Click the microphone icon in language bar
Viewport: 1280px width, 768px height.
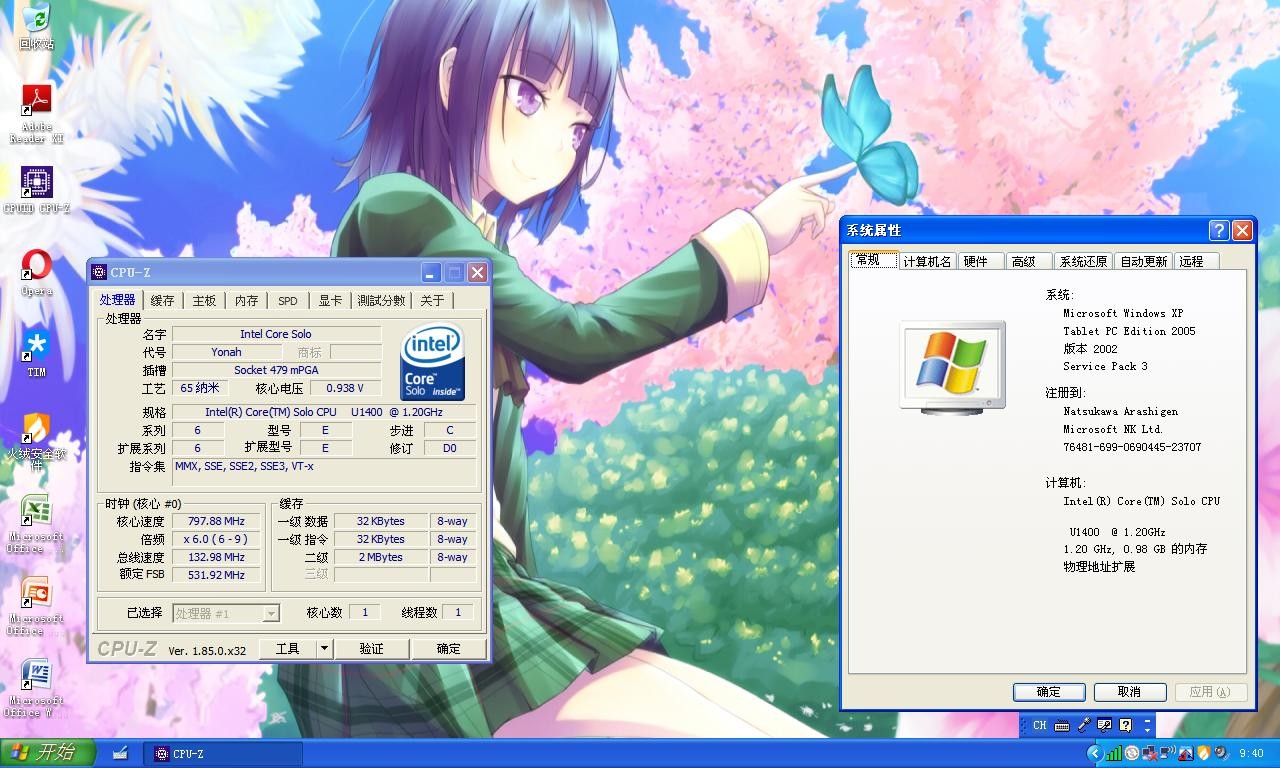pyautogui.click(x=1084, y=725)
